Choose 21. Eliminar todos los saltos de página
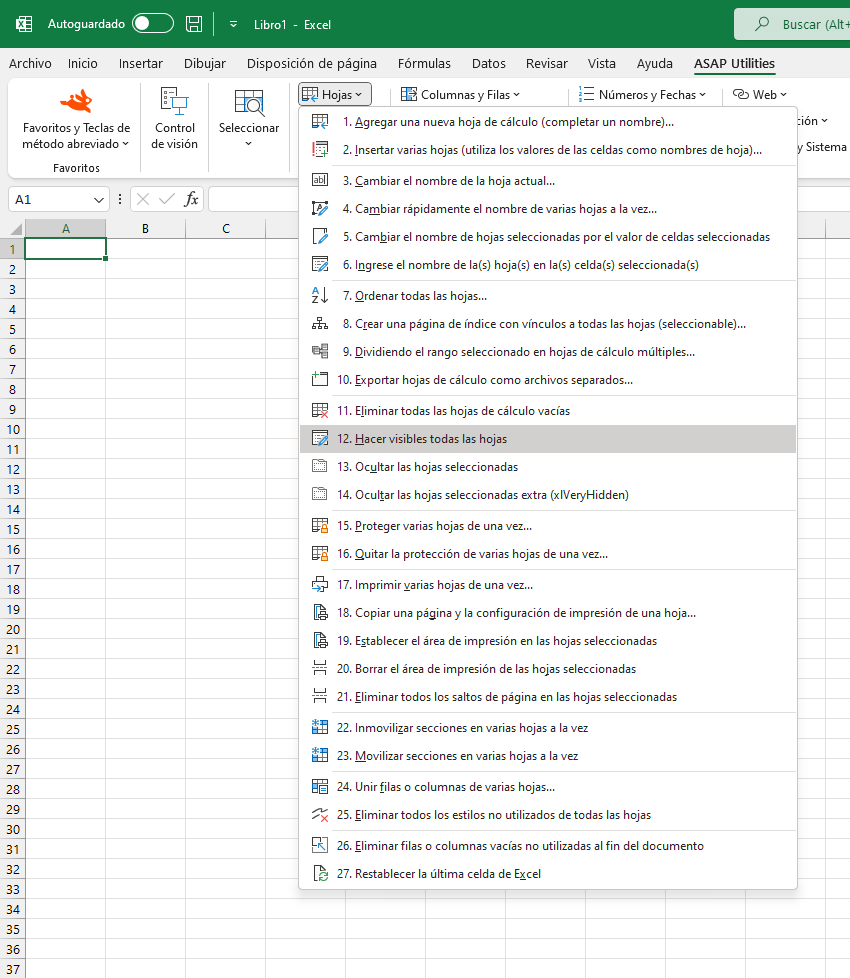The image size is (850, 978). (548, 697)
